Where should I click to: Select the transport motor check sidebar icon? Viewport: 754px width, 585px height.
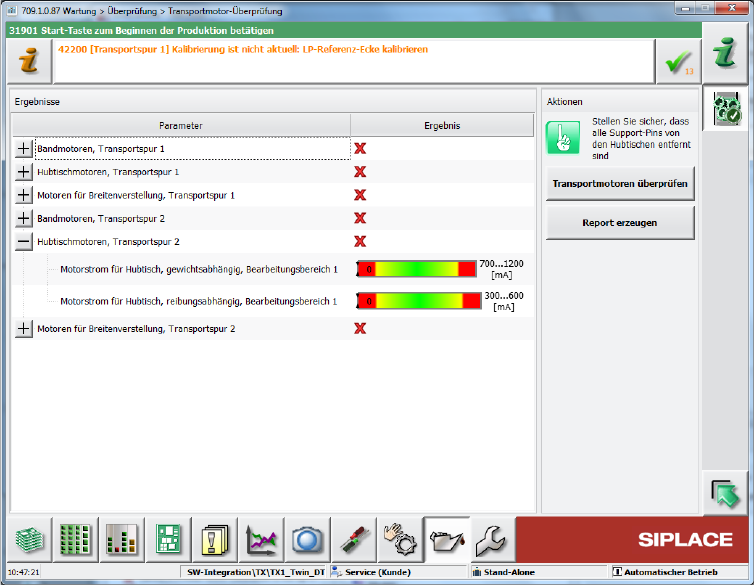pos(727,109)
